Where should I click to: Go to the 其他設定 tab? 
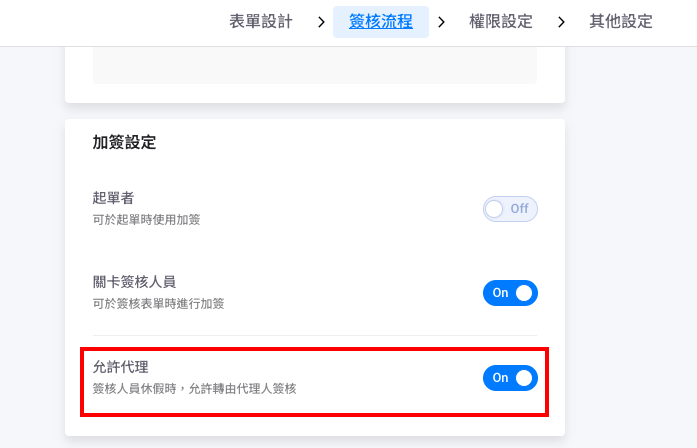click(621, 21)
